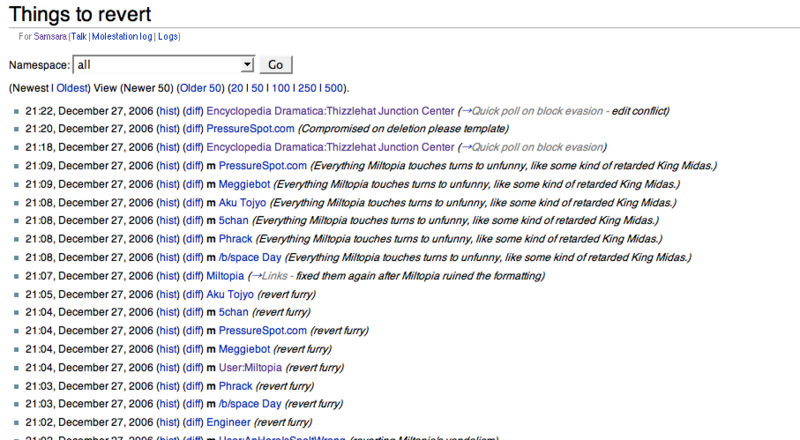This screenshot has height=440, width=800.
Task: Open Samsara's Talk page link
Action: pyautogui.click(x=78, y=36)
